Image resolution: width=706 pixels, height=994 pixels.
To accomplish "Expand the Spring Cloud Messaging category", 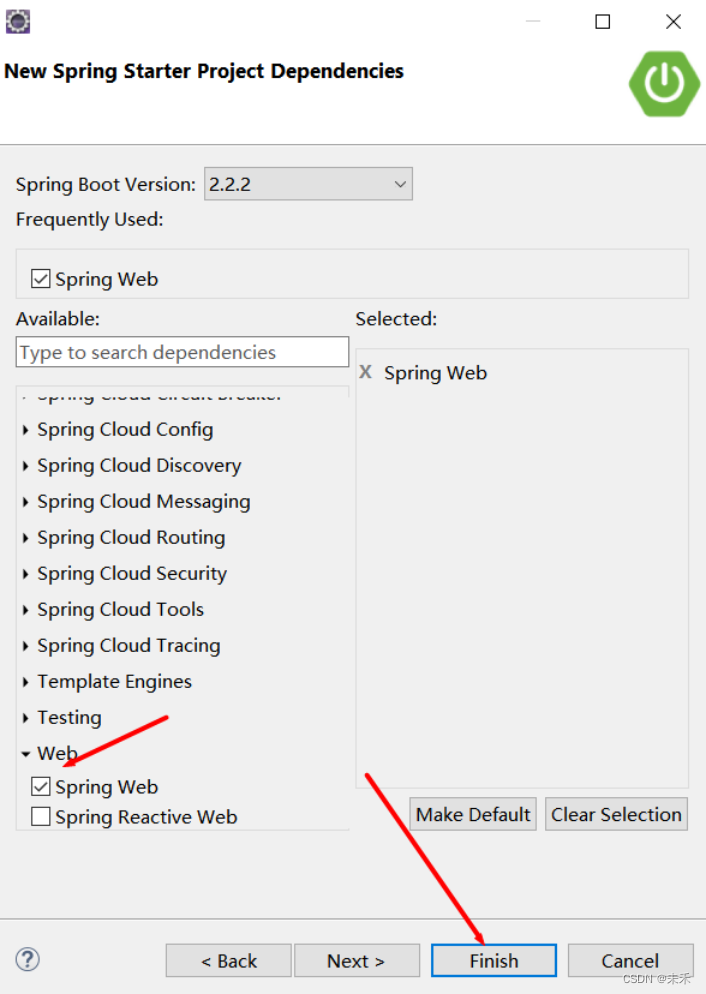I will [x=24, y=501].
